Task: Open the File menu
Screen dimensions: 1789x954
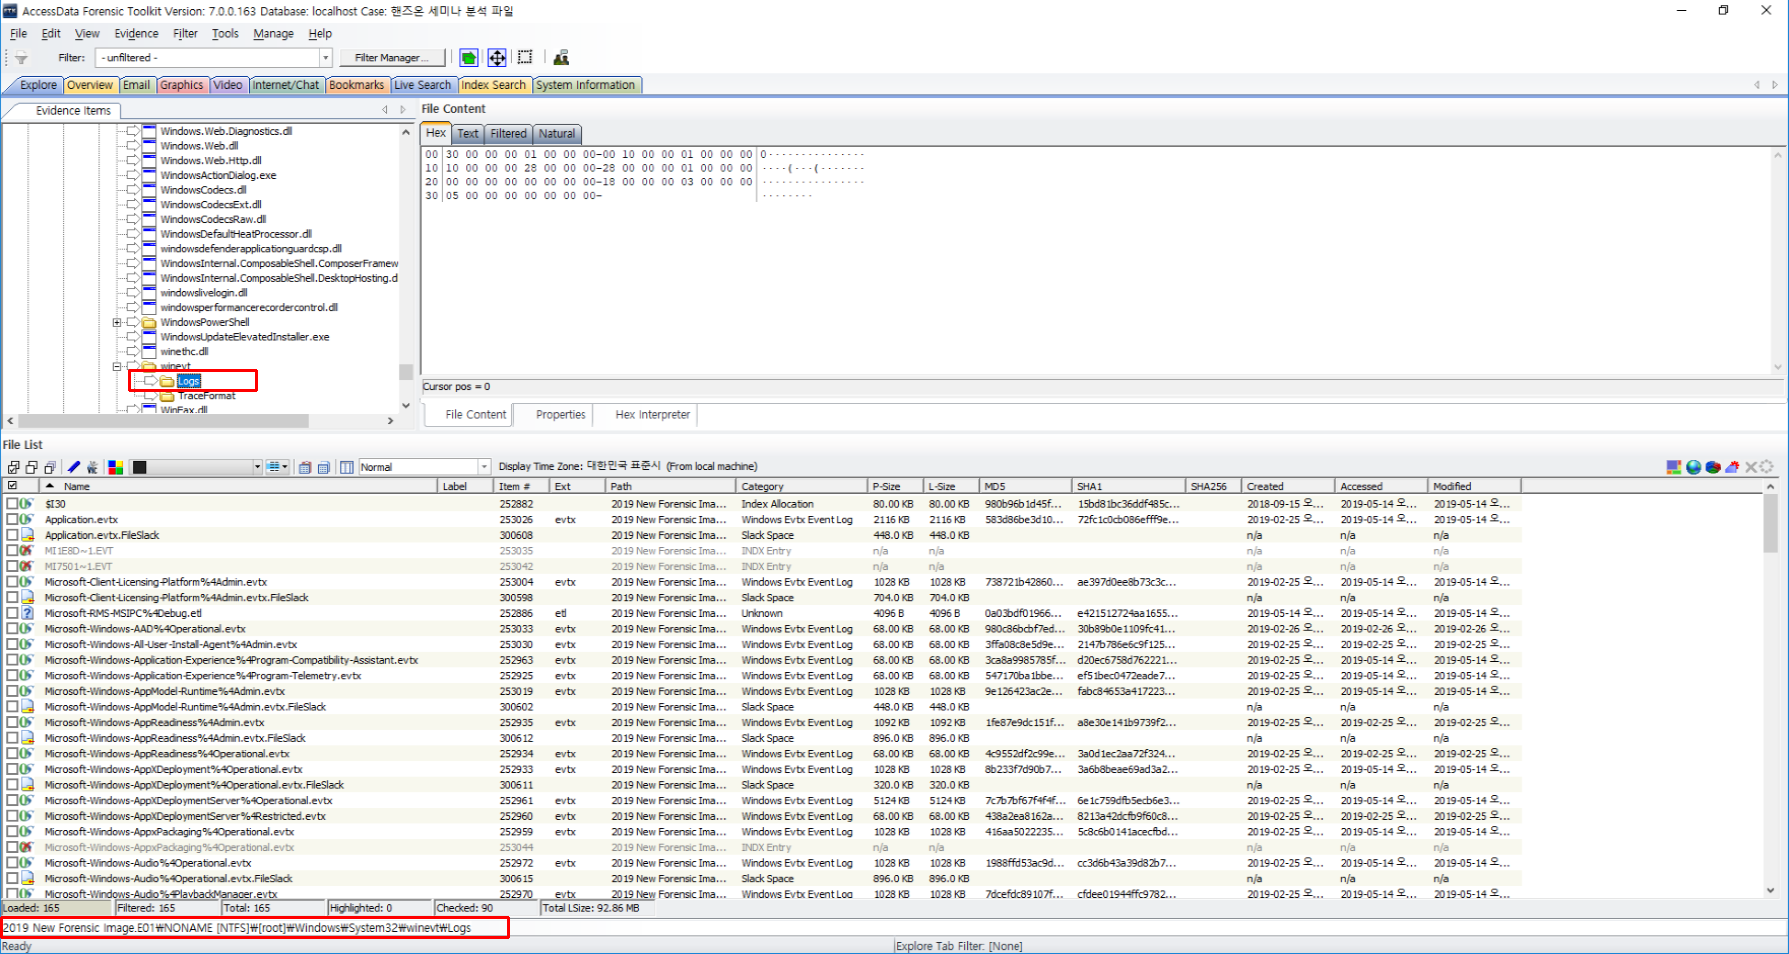Action: pyautogui.click(x=18, y=33)
